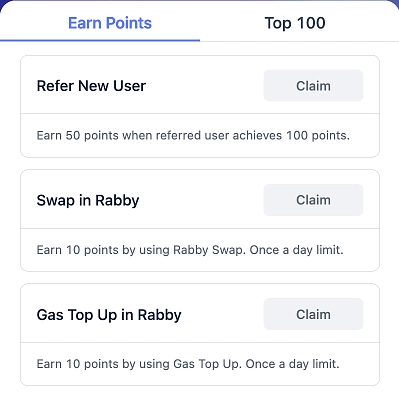The height and width of the screenshot is (401, 399).
Task: Claim the Swap in Rabby reward
Action: coord(313,200)
